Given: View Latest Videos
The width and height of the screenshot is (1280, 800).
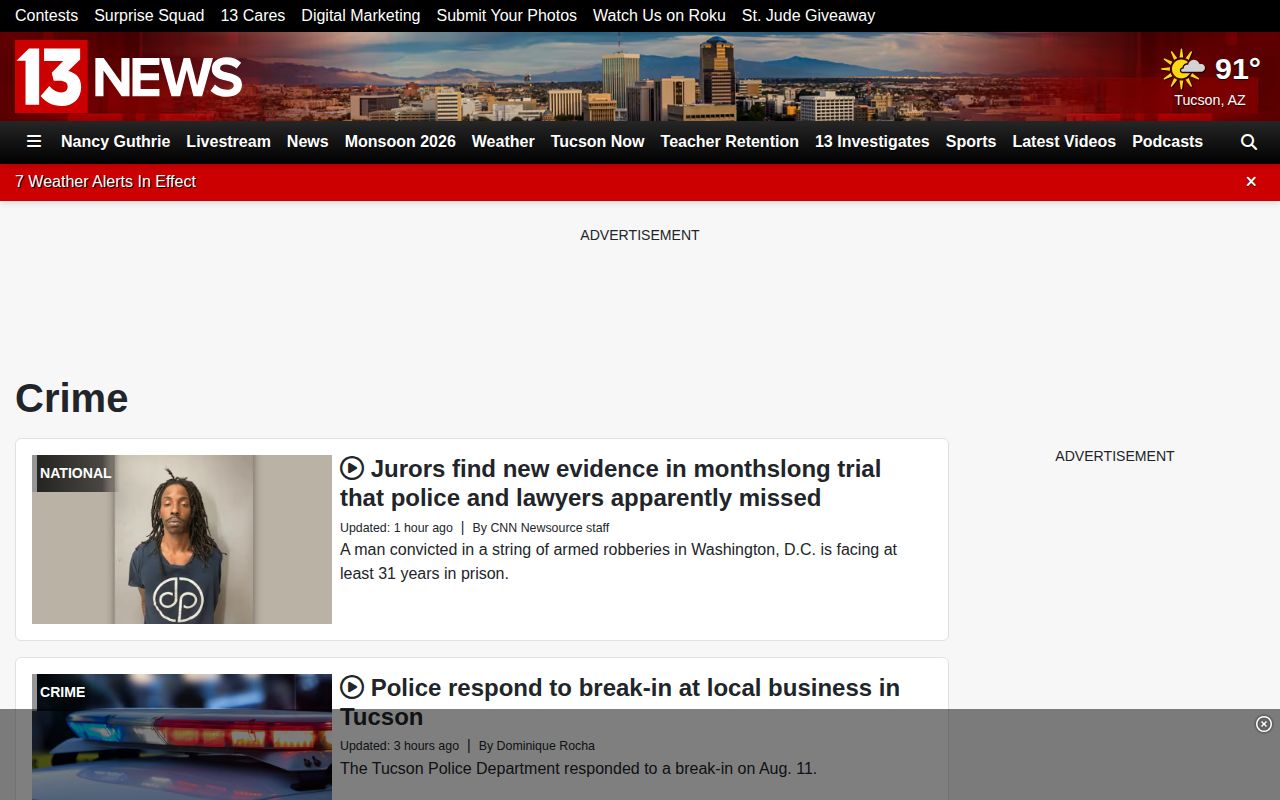Looking at the screenshot, I should pyautogui.click(x=1064, y=142).
